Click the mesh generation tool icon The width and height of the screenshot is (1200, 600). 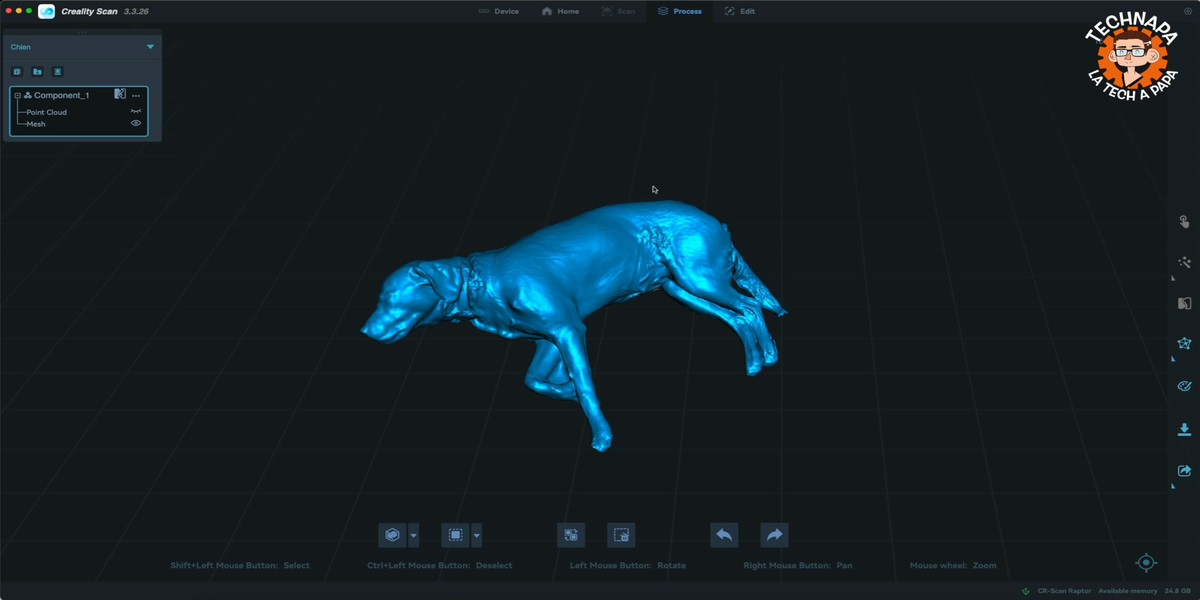pos(1184,343)
